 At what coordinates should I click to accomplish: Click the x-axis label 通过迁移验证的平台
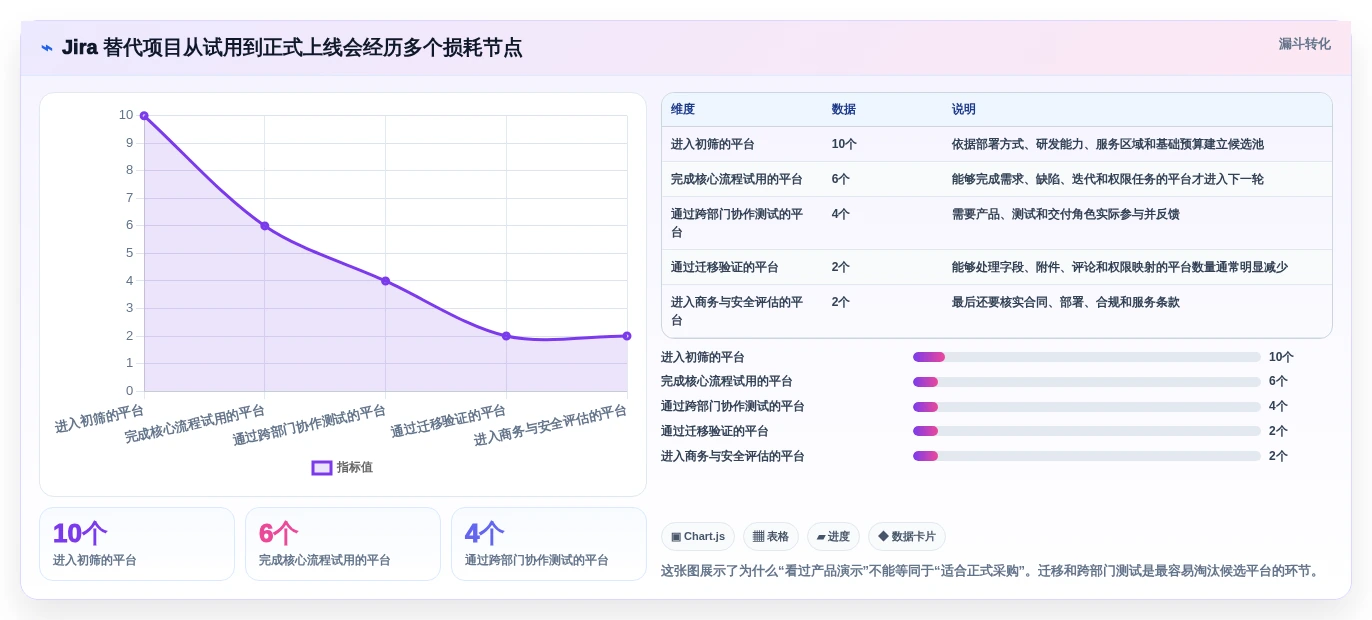(448, 421)
